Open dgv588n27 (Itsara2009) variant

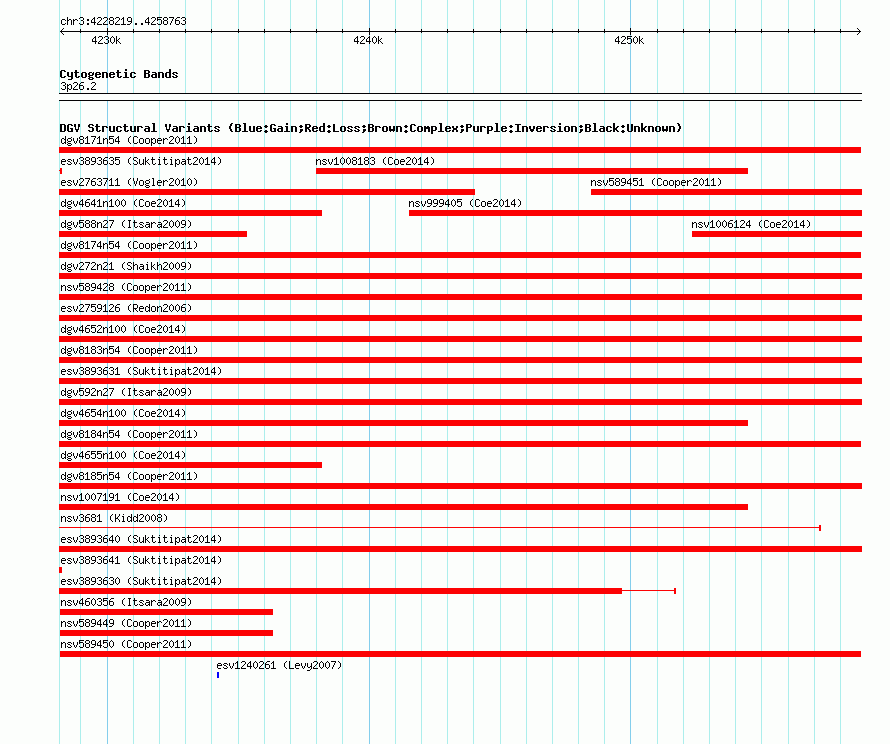pyautogui.click(x=126, y=224)
